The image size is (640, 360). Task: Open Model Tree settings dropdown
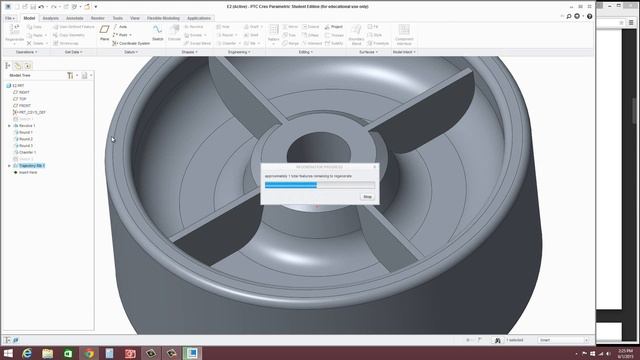pyautogui.click(x=72, y=76)
